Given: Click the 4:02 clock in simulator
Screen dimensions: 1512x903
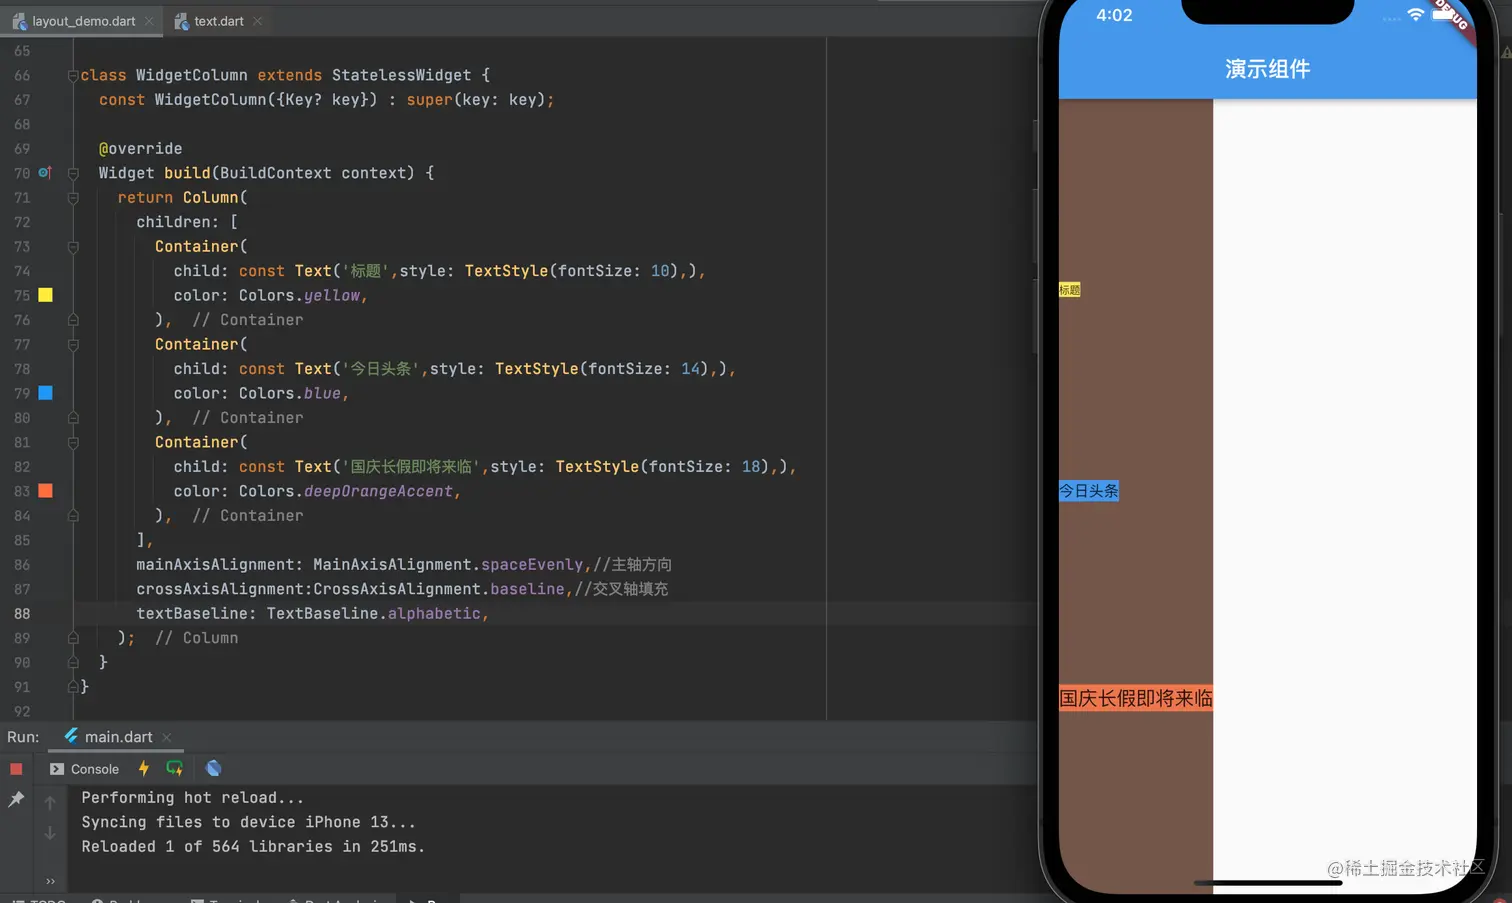Looking at the screenshot, I should pos(1114,15).
